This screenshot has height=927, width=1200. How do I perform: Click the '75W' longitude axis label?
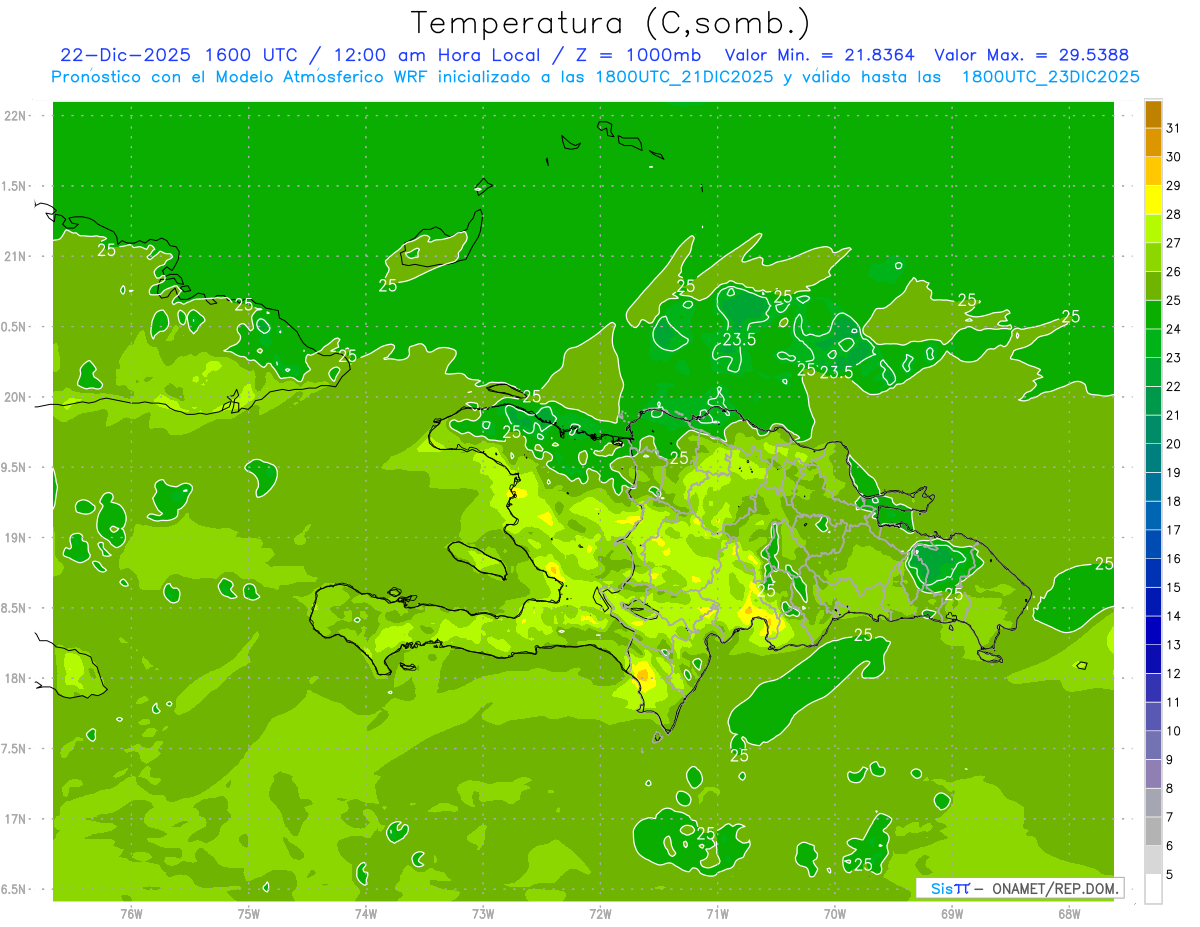(x=249, y=913)
